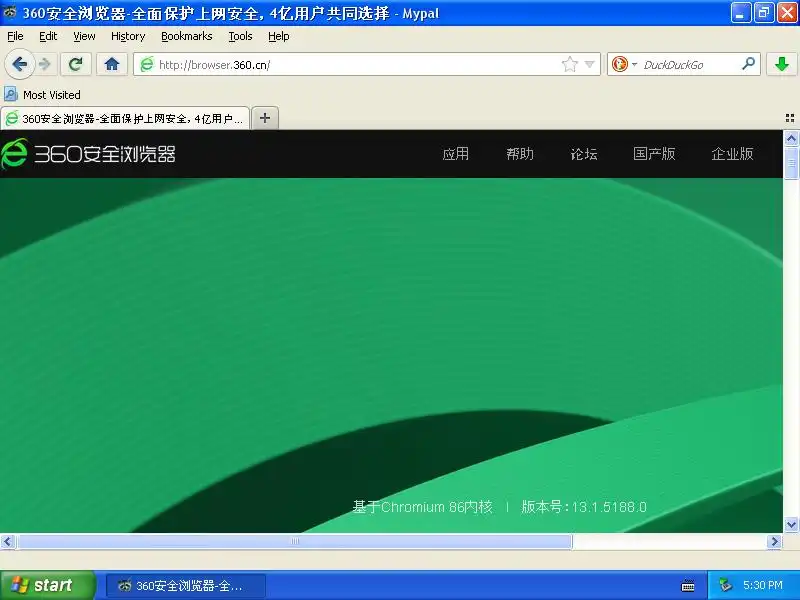Click the on-screen keyboard tray icon
Screen dimensions: 800x600
pyautogui.click(x=688, y=586)
